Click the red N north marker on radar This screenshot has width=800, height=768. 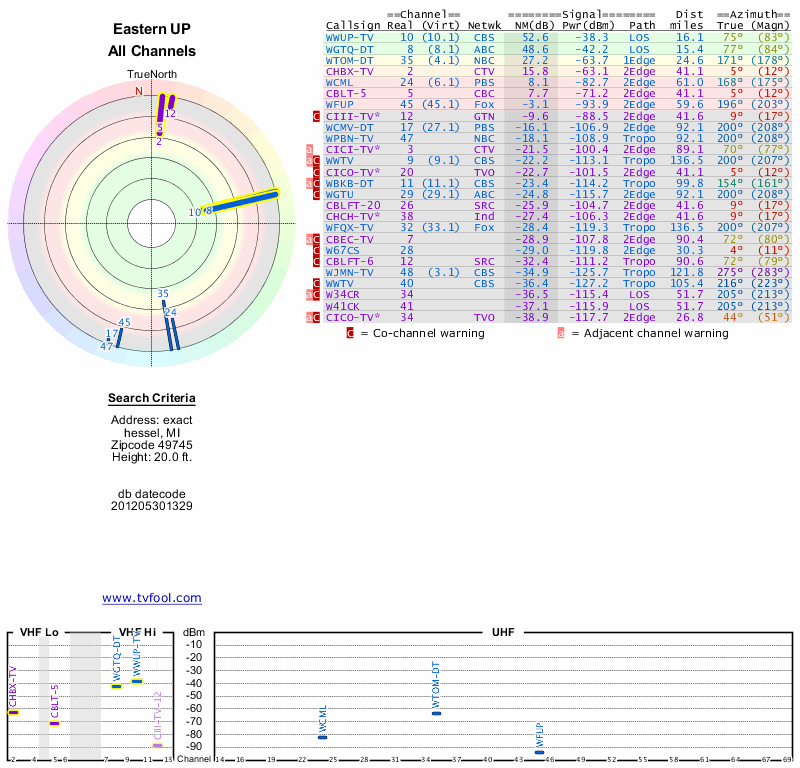pos(139,91)
